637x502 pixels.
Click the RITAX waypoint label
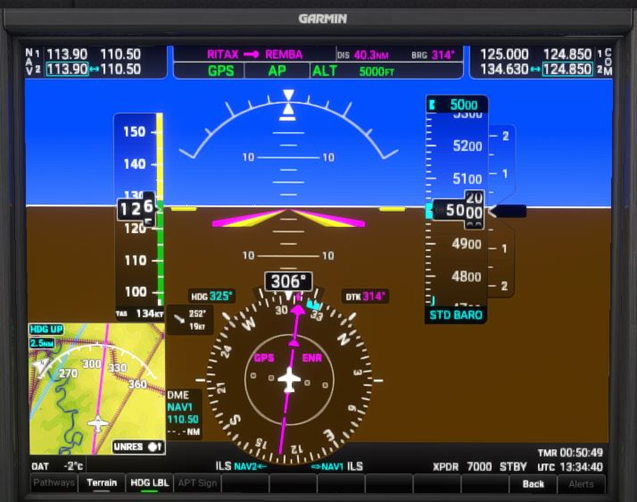(223, 54)
